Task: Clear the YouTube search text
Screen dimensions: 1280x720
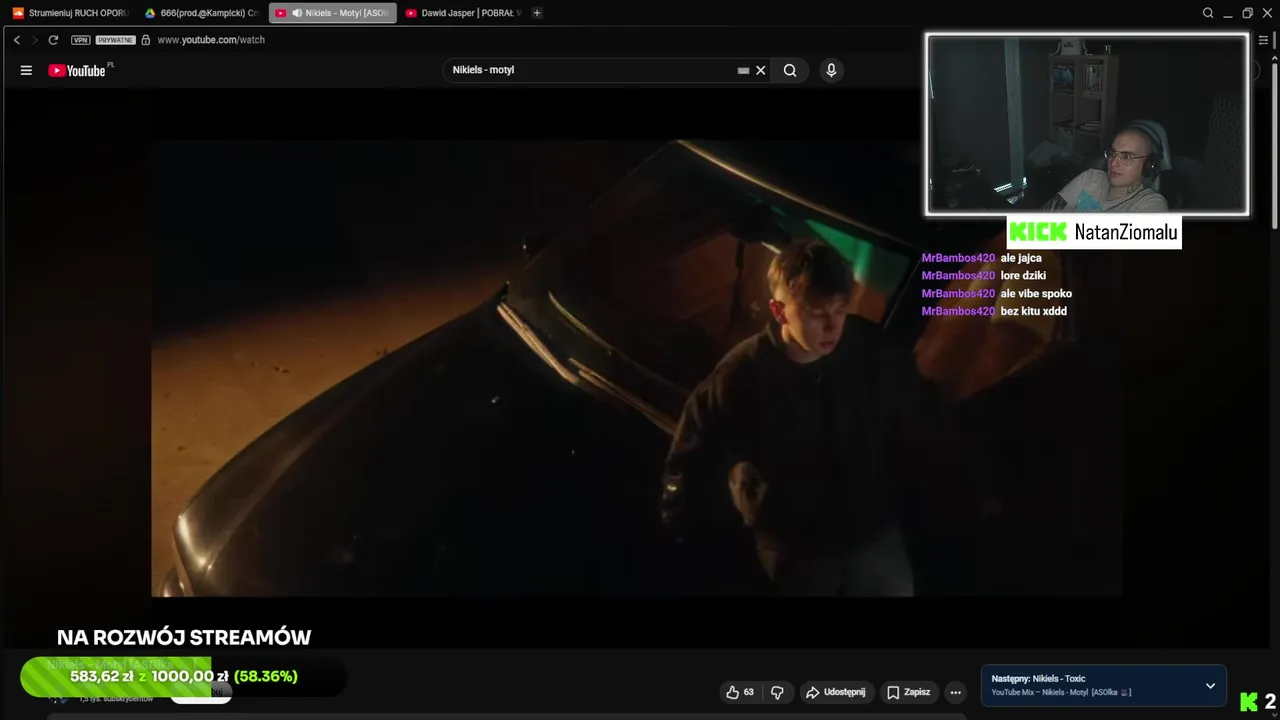Action: pos(761,70)
